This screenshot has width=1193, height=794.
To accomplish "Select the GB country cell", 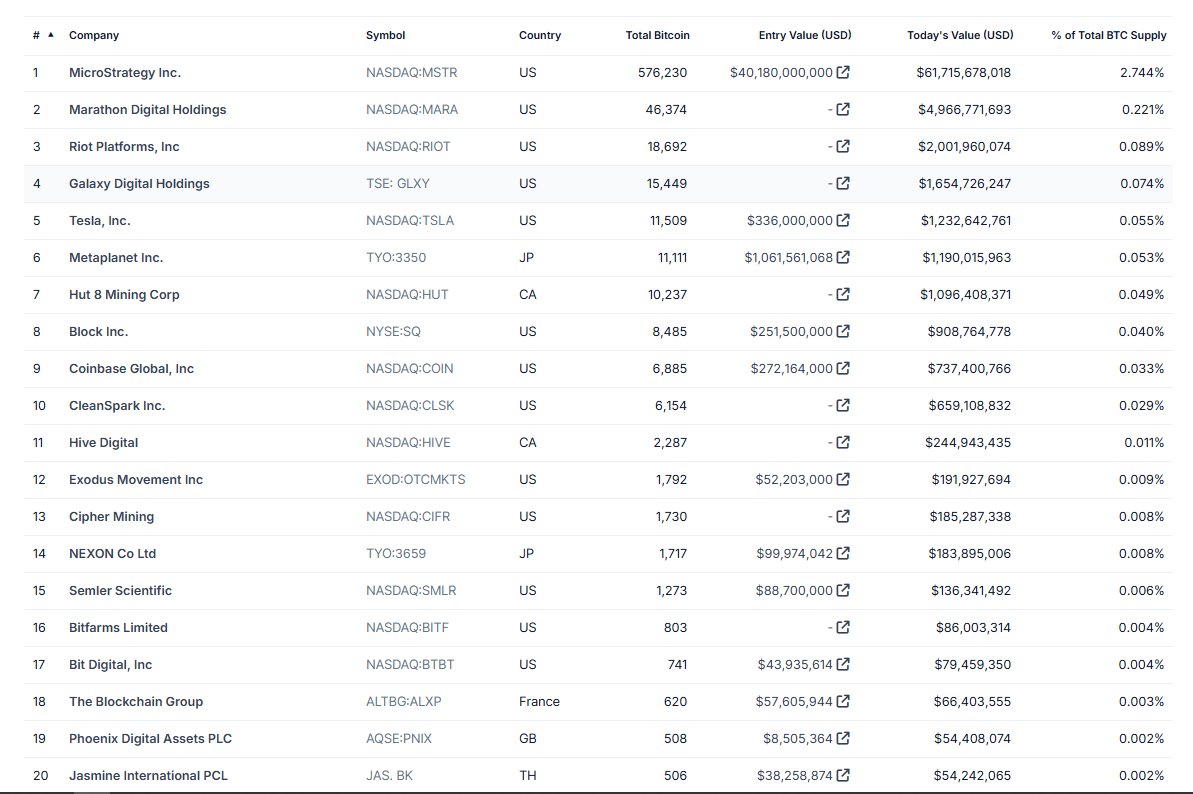I will click(x=527, y=738).
